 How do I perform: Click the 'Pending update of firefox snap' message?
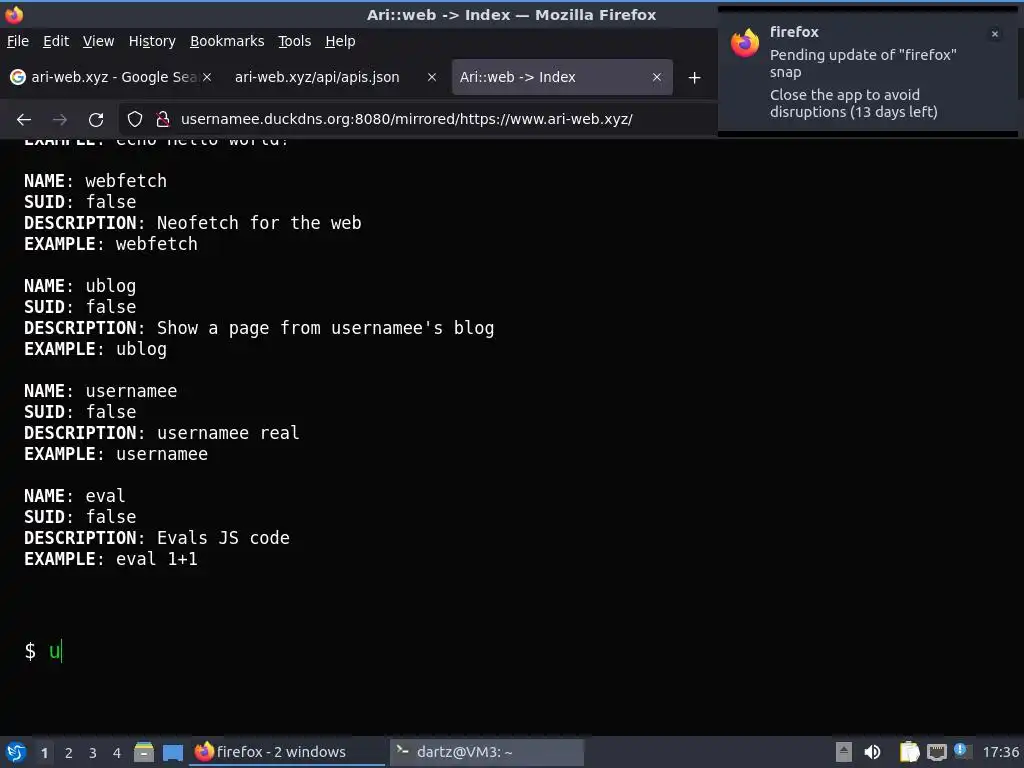pos(863,63)
